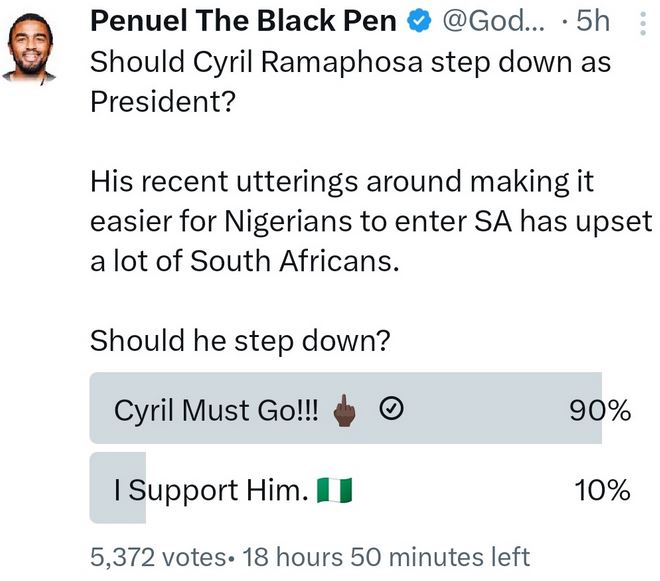Open the three-dot more options menu
660x581 pixels.
(x=641, y=24)
